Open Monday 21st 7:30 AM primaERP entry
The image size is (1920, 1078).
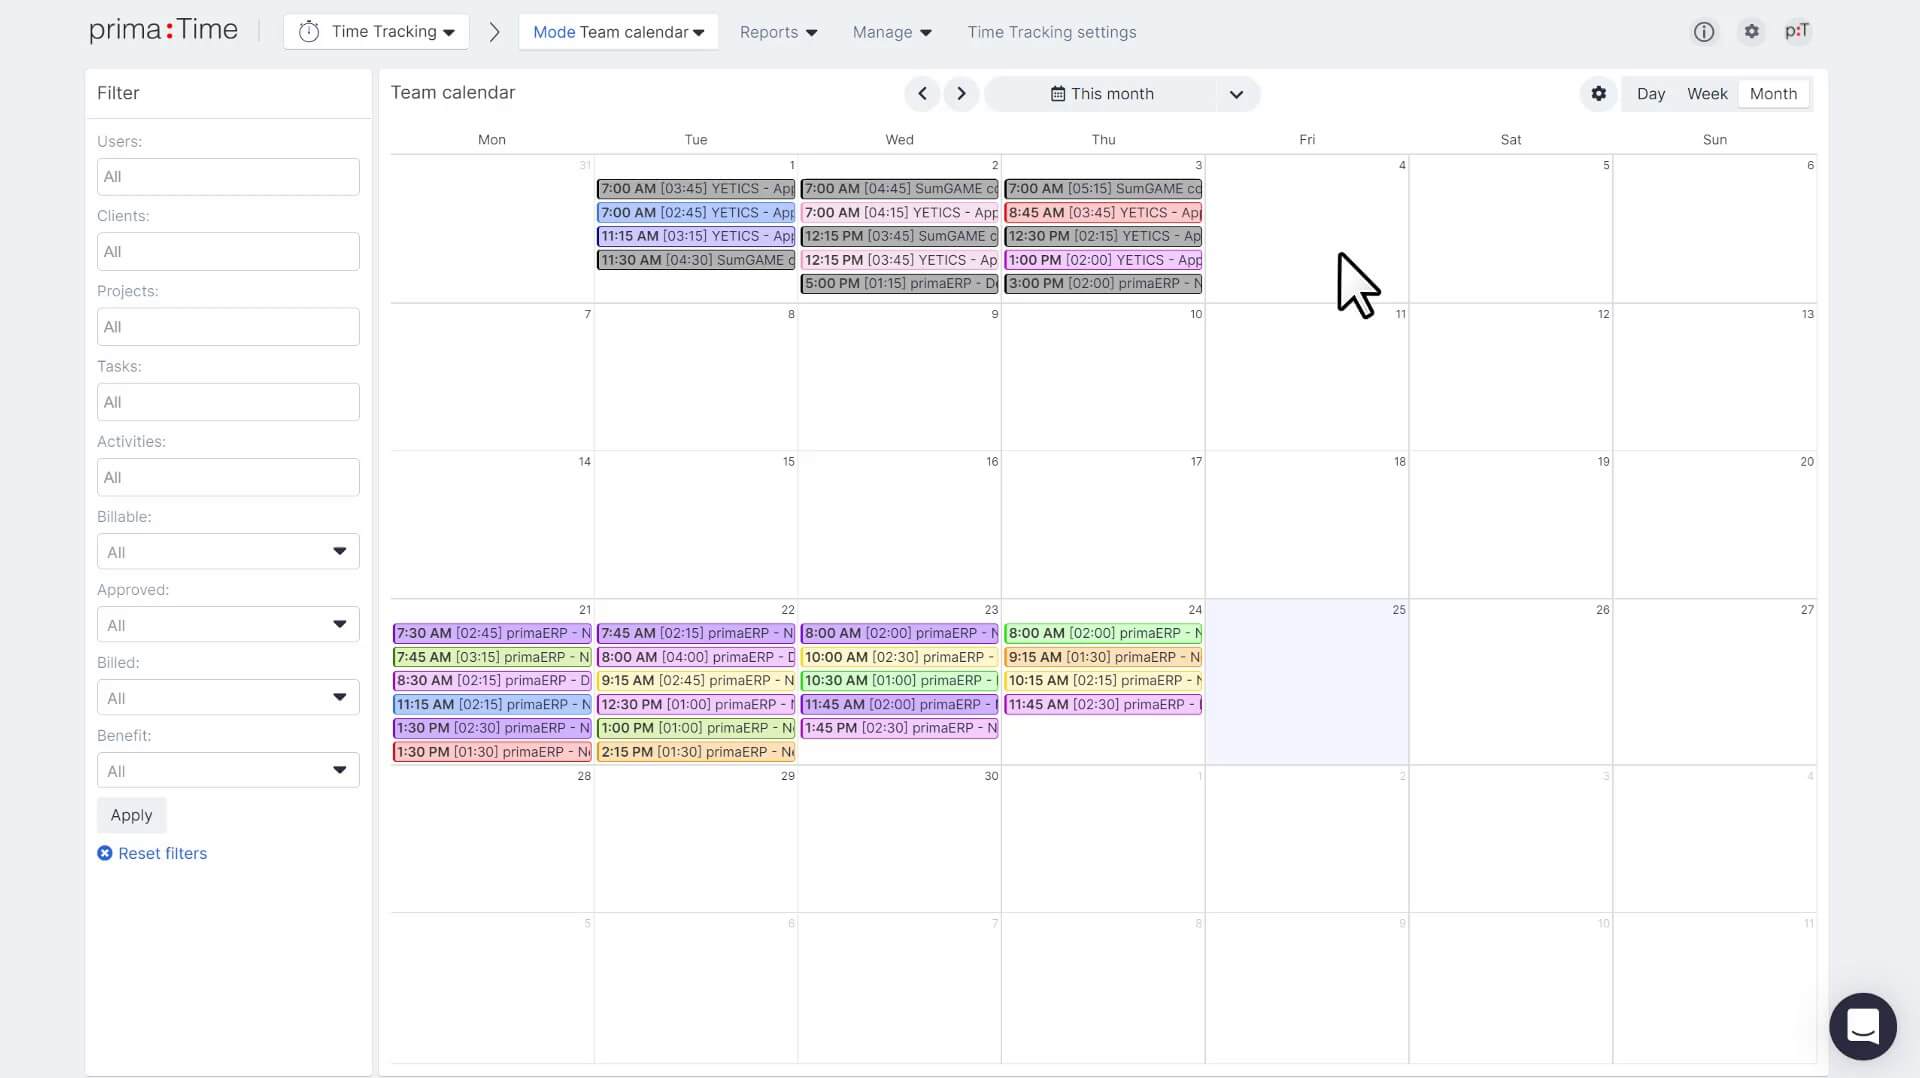pos(492,633)
